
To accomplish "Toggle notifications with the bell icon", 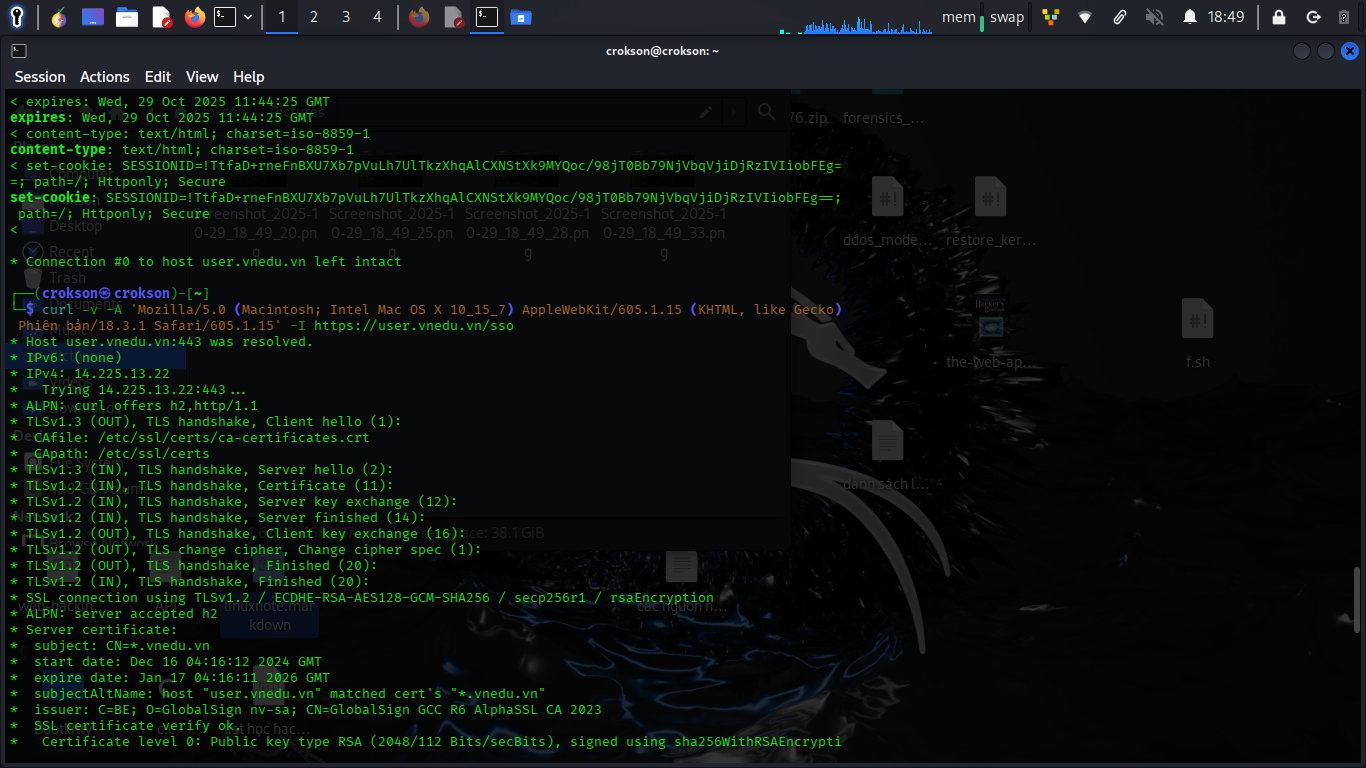I will tap(1191, 16).
